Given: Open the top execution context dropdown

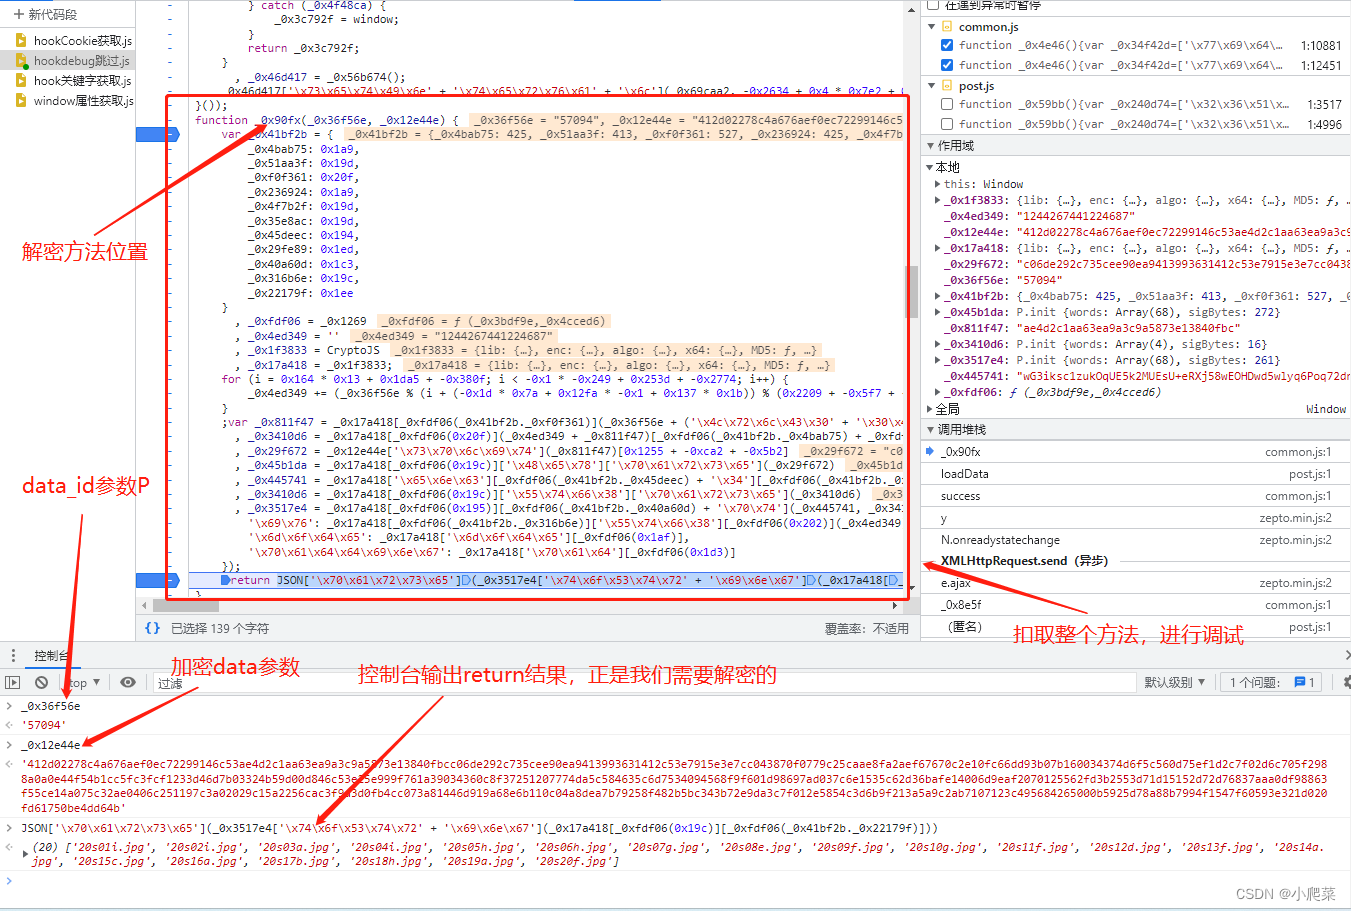Looking at the screenshot, I should [84, 682].
